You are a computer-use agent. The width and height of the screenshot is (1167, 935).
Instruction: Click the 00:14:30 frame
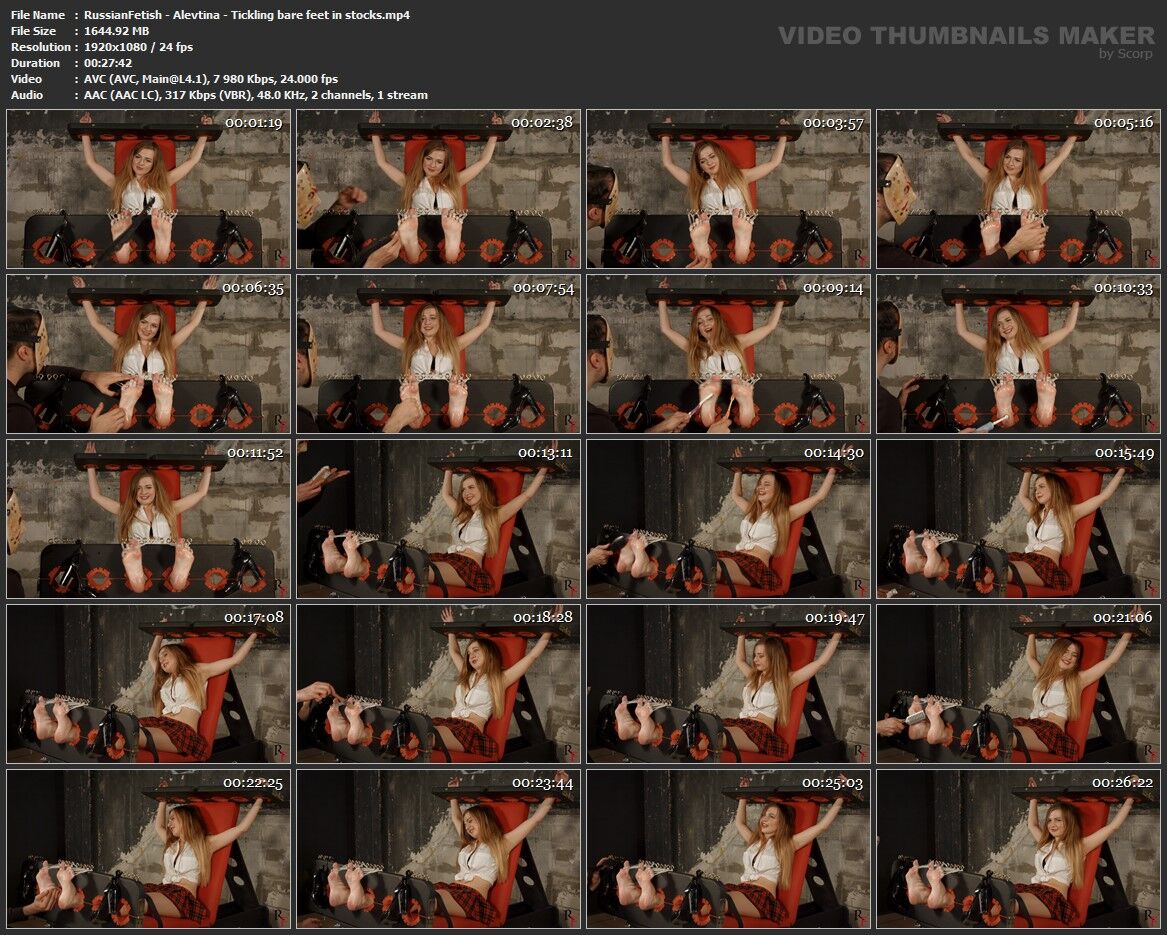(x=728, y=519)
